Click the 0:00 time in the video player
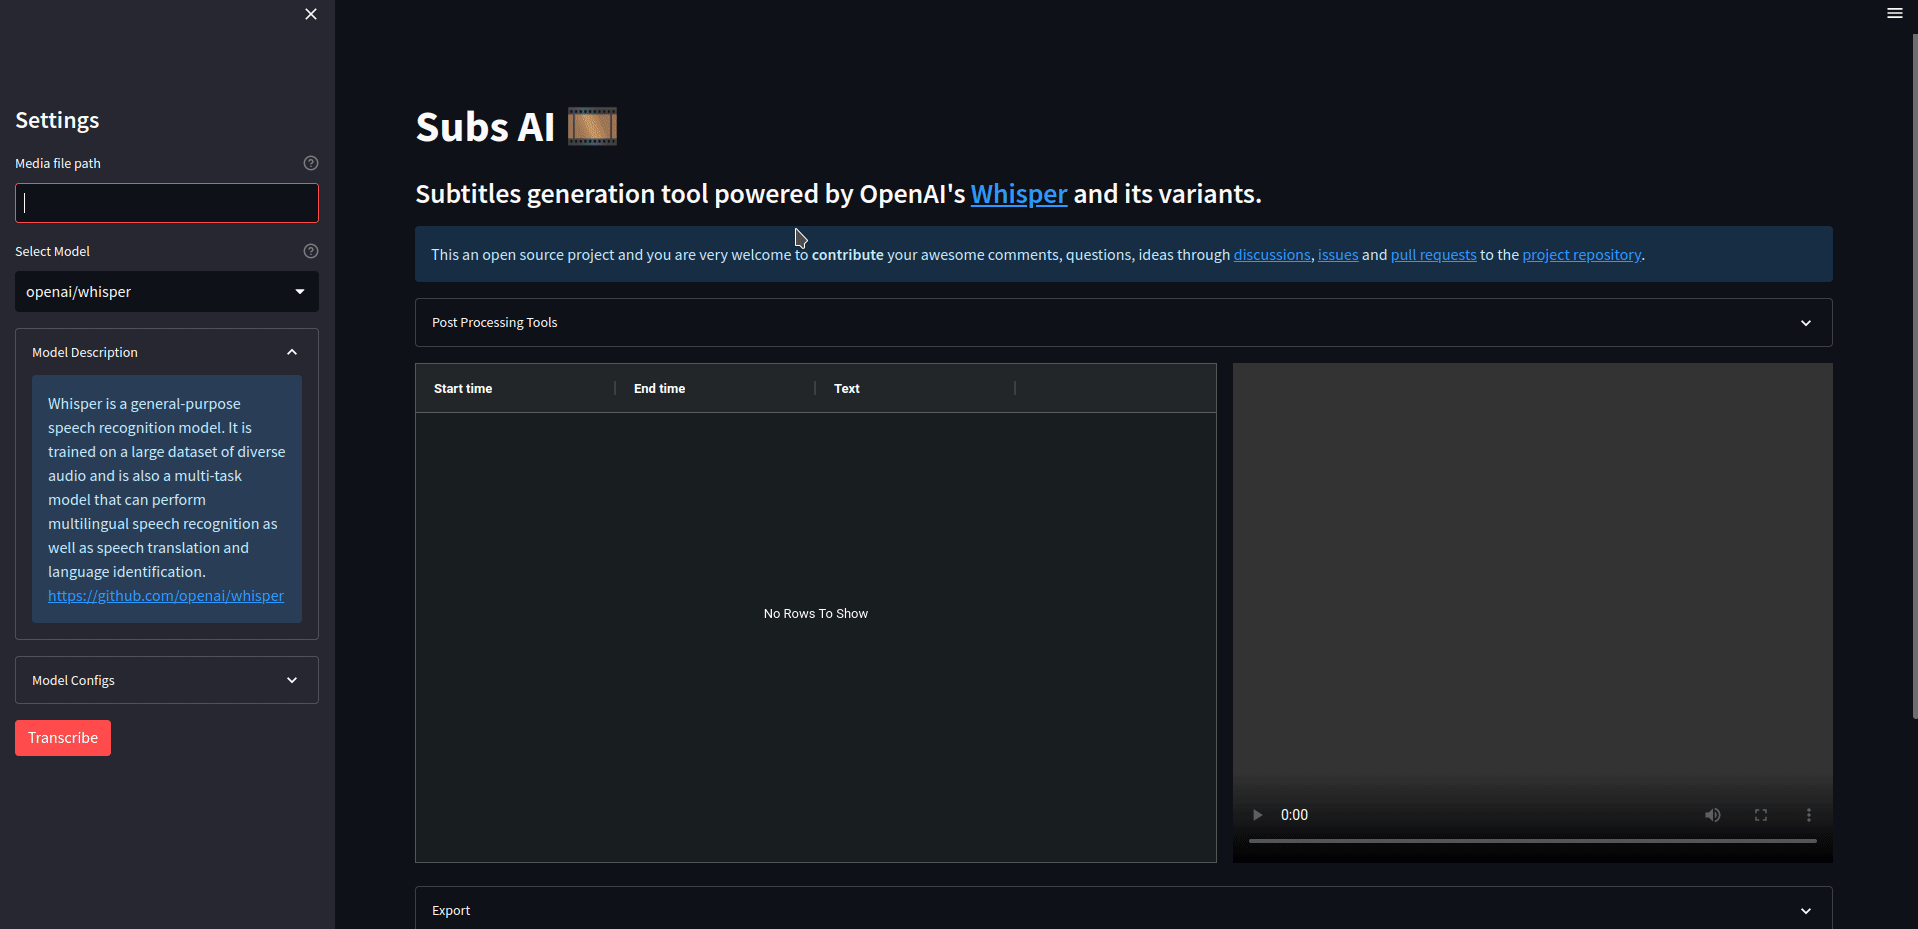 pyautogui.click(x=1294, y=815)
